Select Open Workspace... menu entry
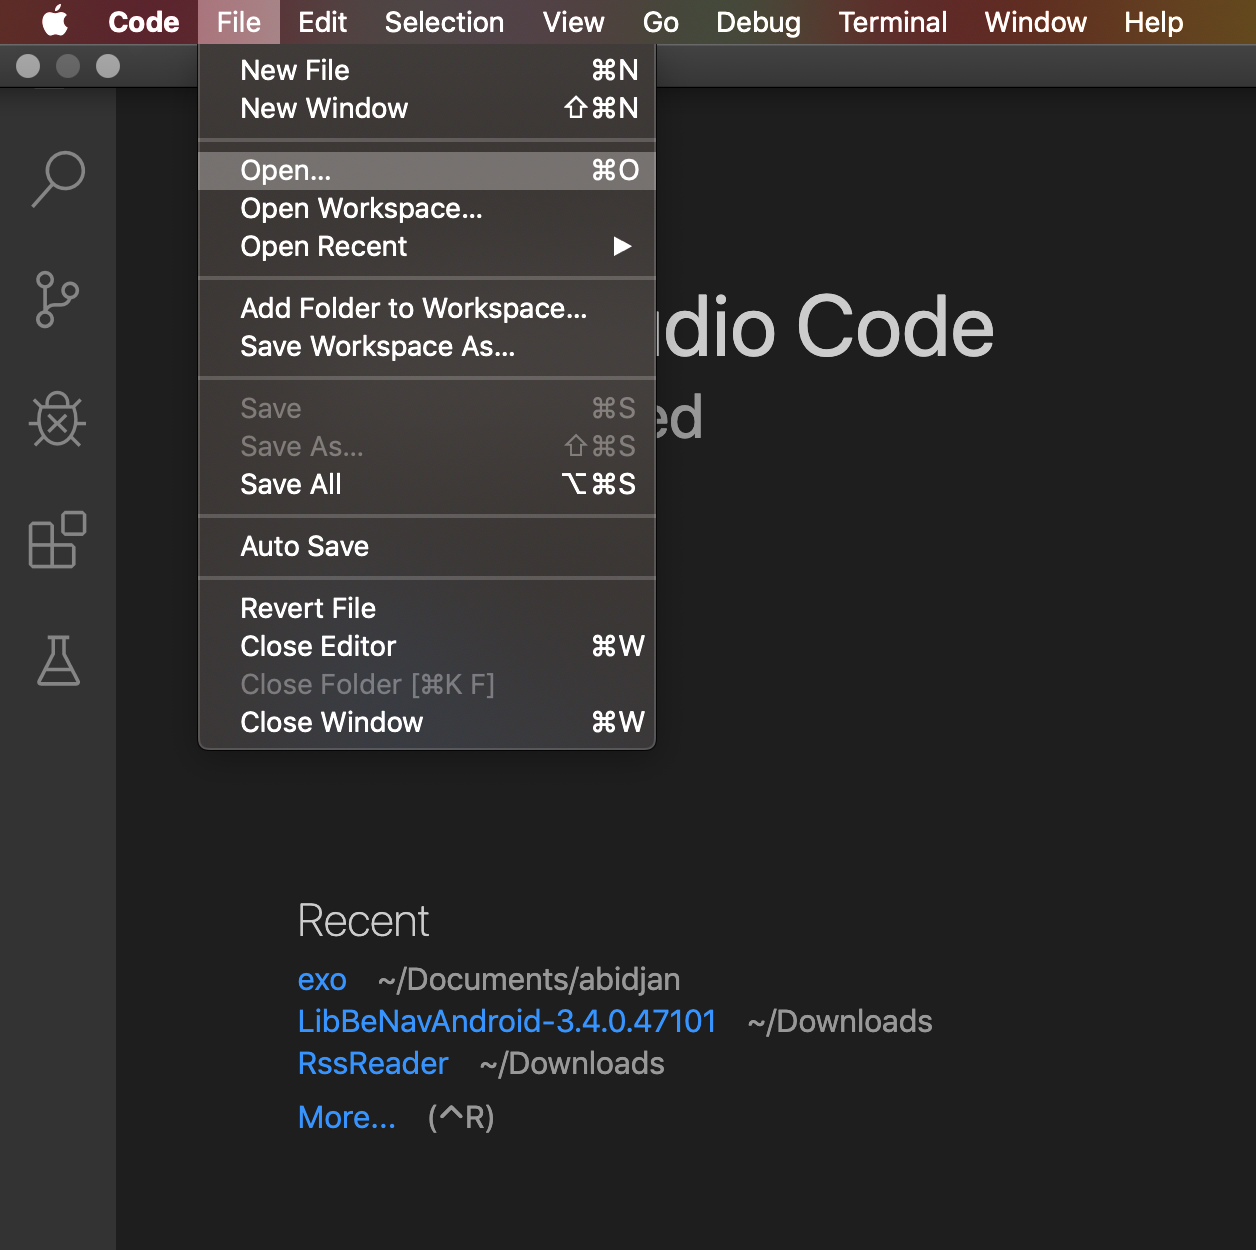This screenshot has height=1250, width=1256. click(427, 208)
